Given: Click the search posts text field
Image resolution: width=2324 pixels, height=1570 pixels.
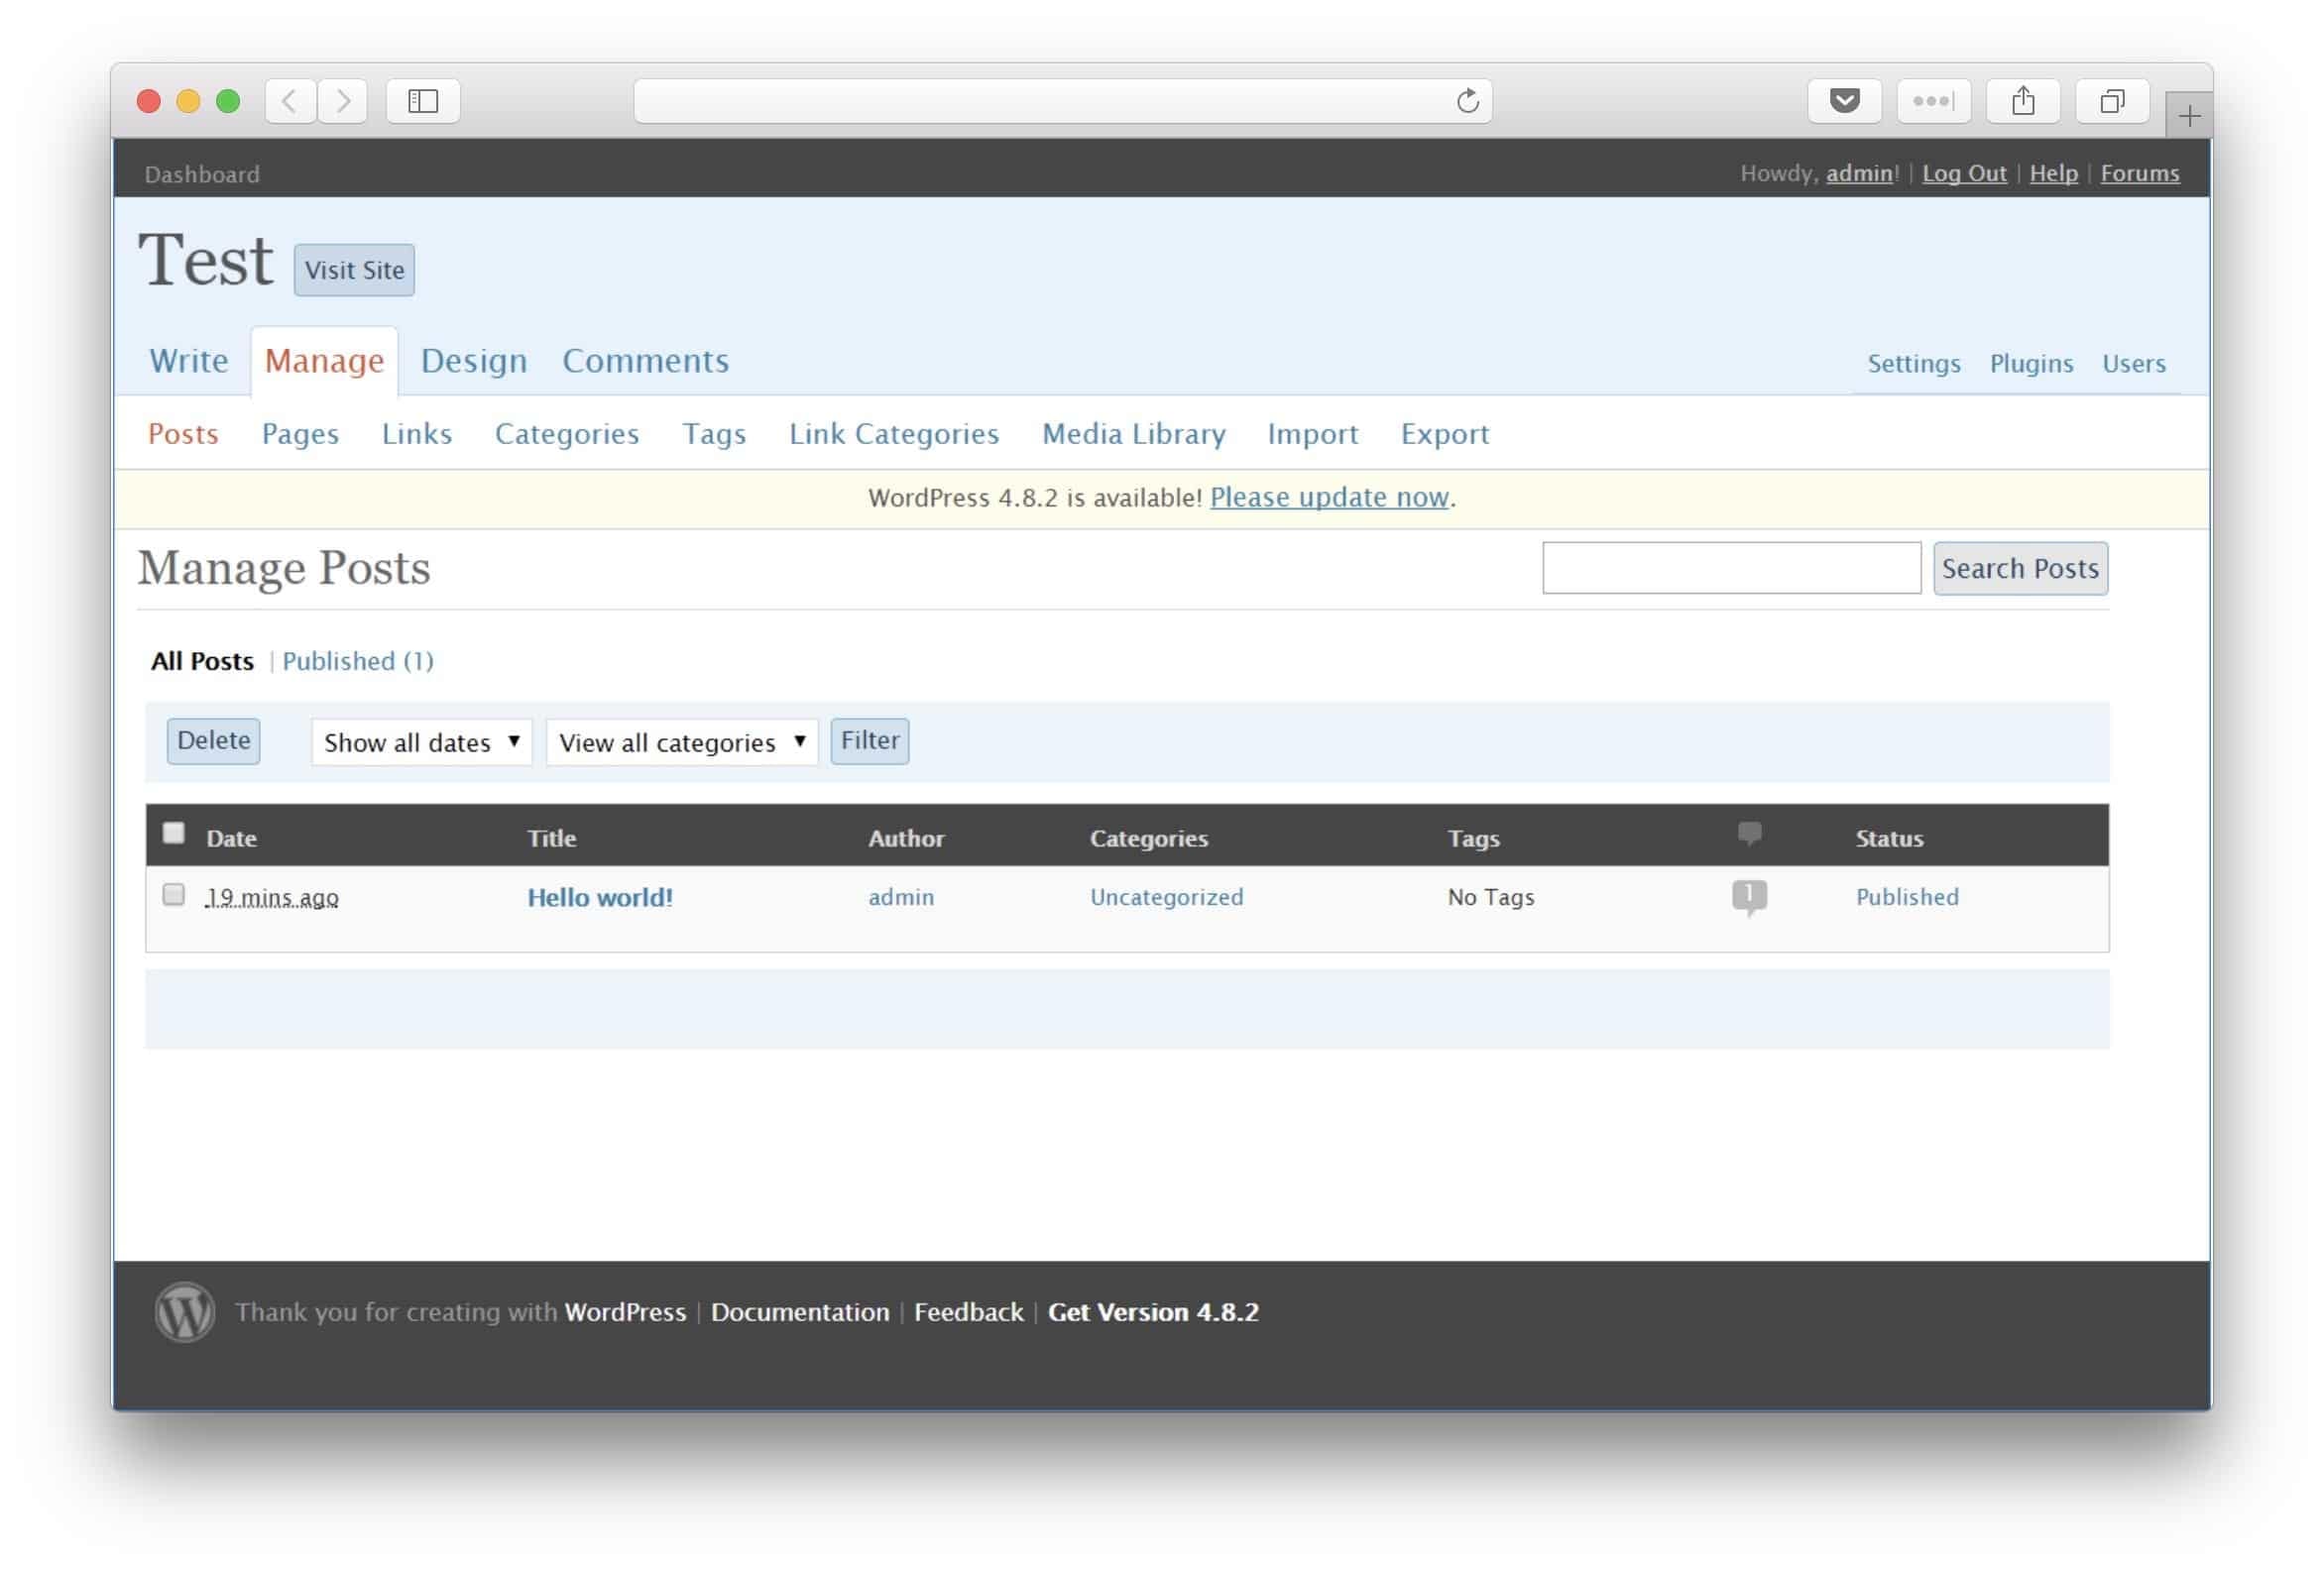Looking at the screenshot, I should point(1731,568).
